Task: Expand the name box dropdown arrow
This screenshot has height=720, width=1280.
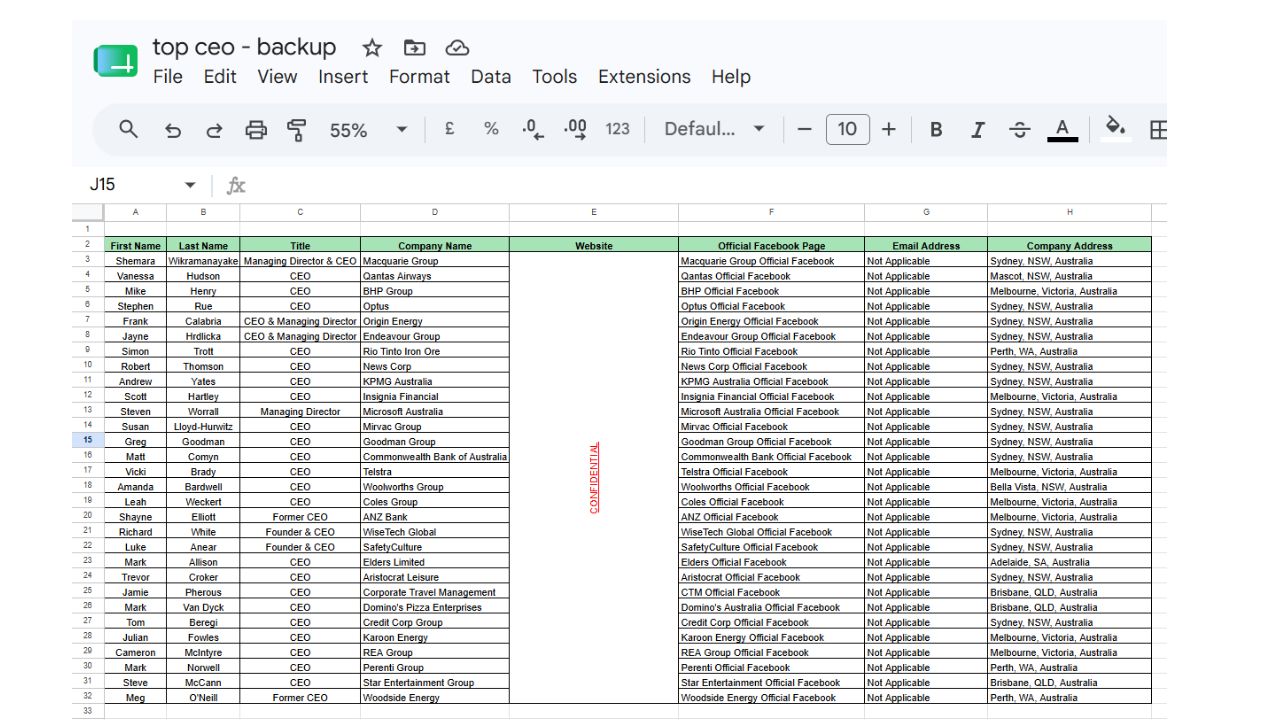Action: tap(190, 185)
